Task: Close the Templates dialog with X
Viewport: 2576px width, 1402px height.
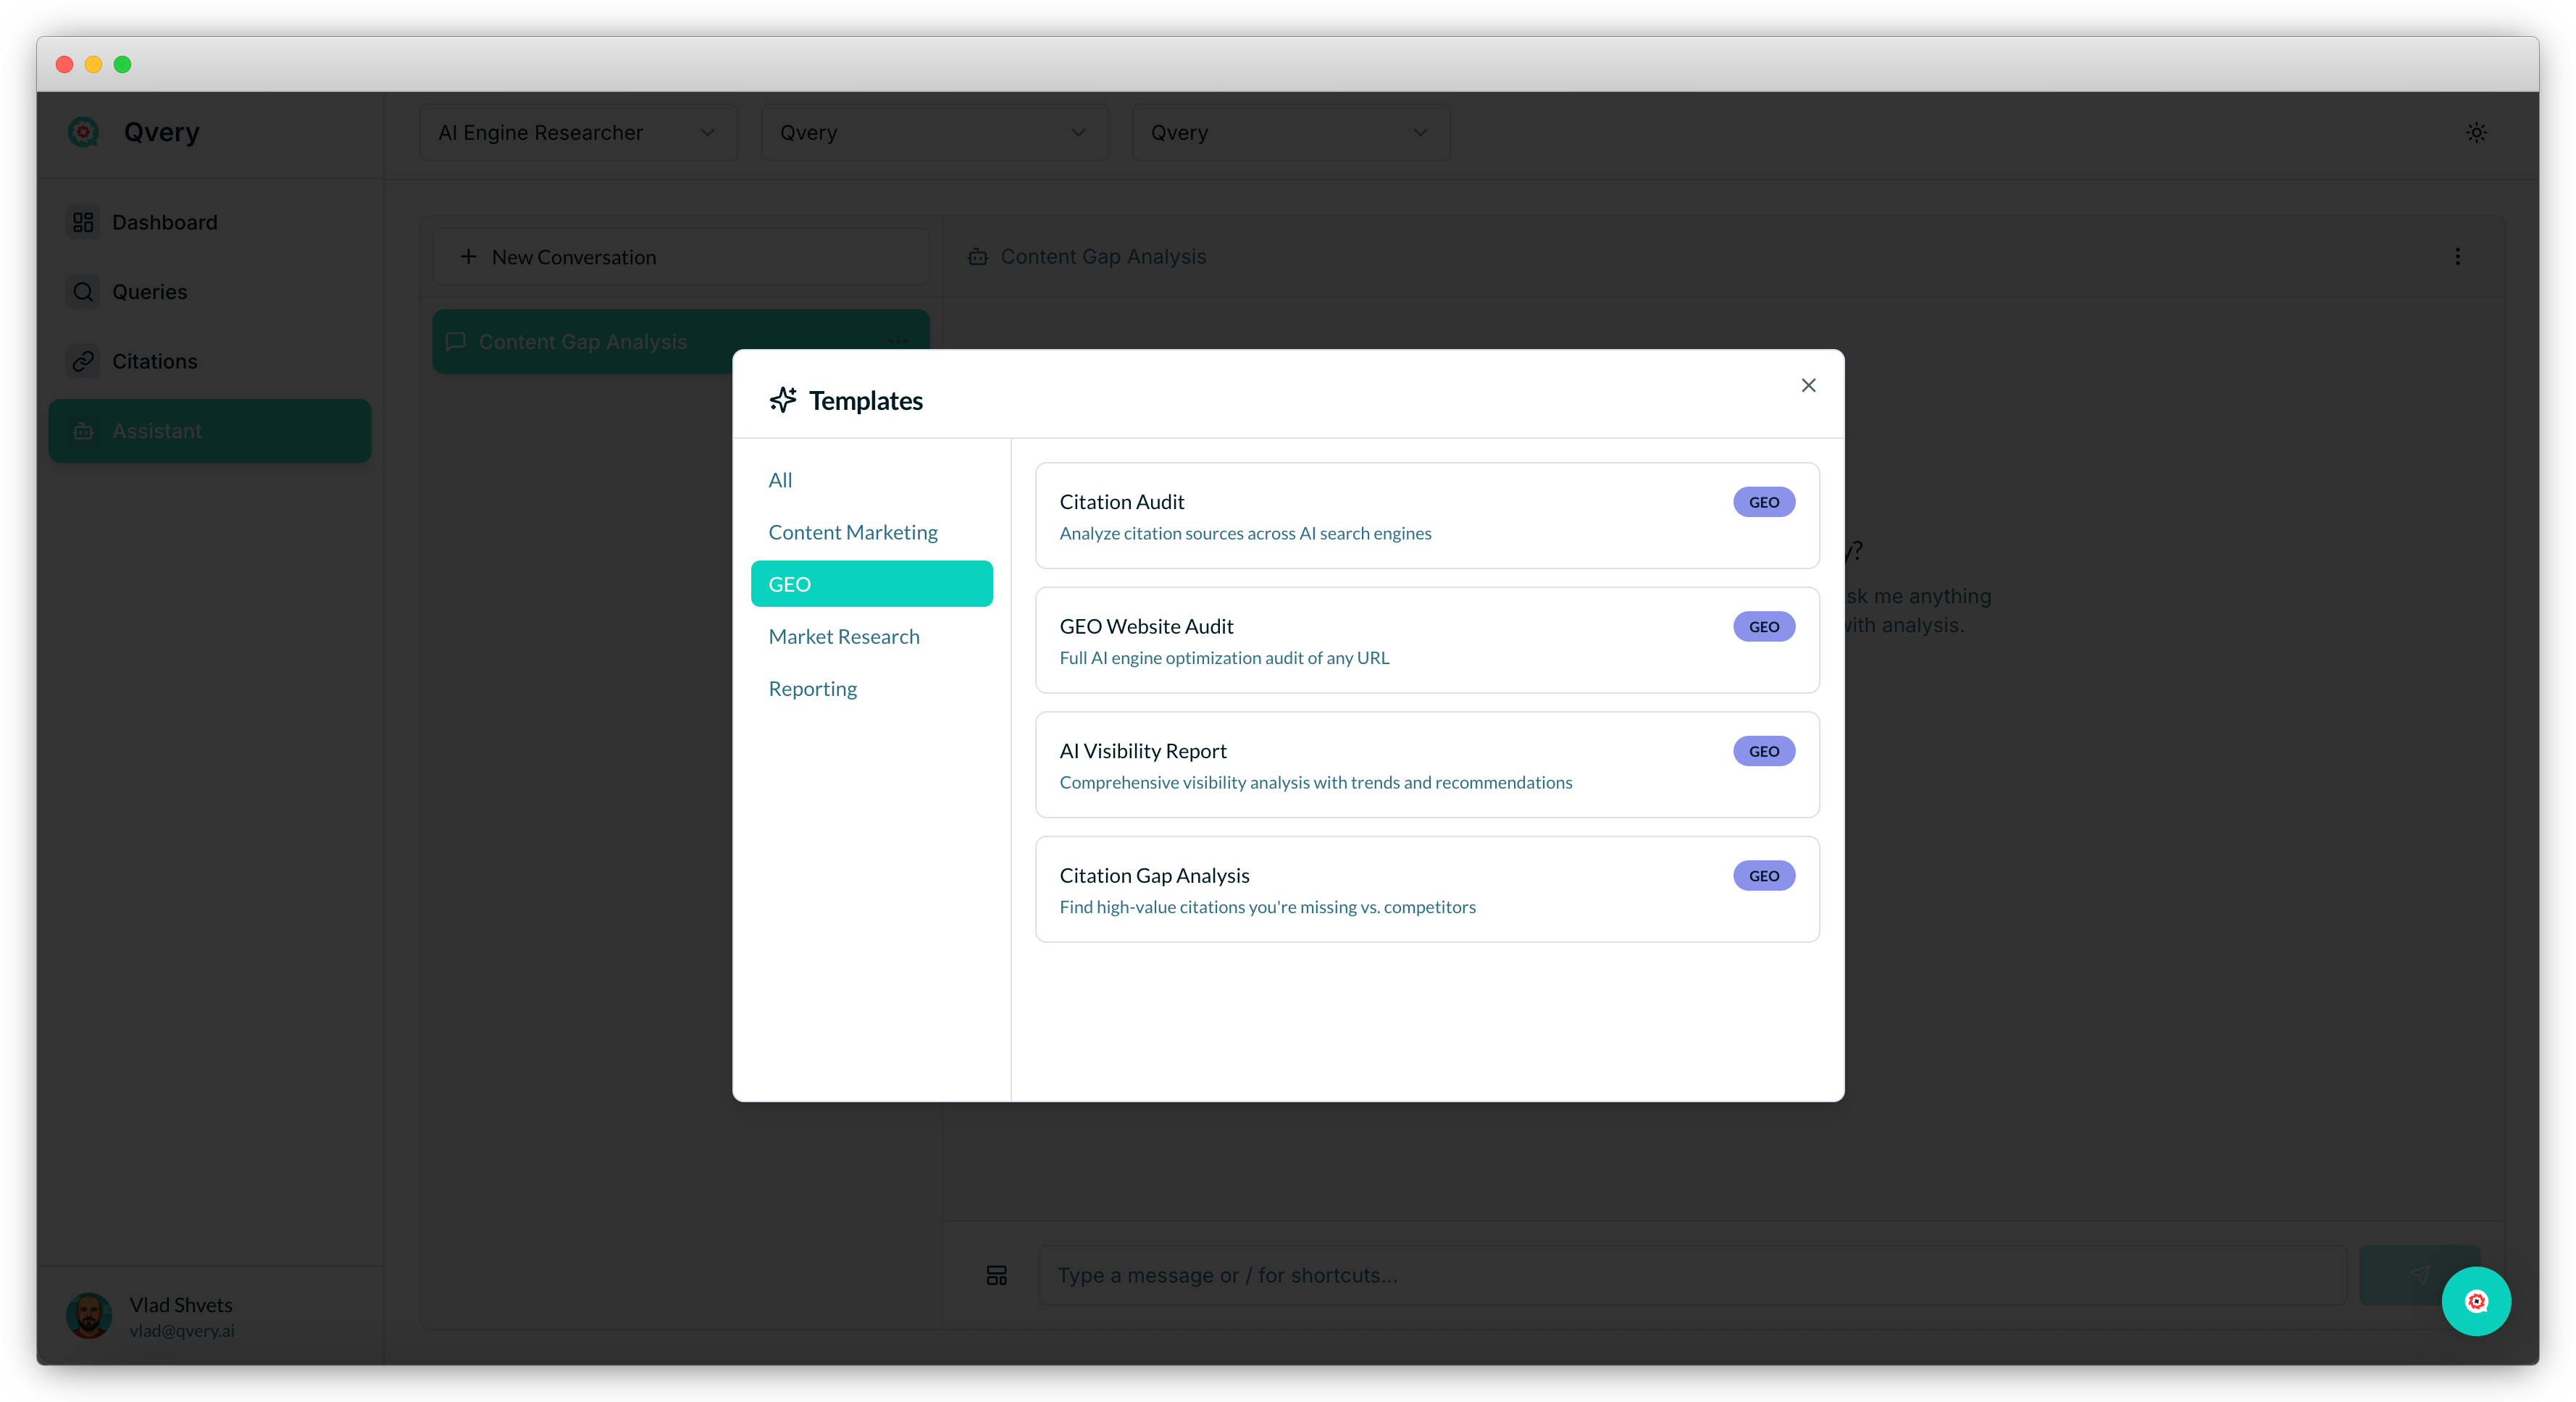Action: [1808, 385]
